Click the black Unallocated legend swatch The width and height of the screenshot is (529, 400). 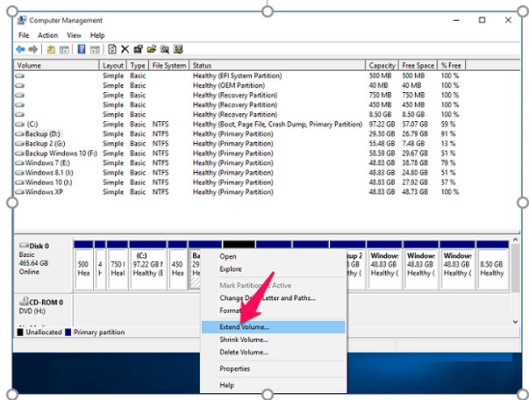pos(20,332)
